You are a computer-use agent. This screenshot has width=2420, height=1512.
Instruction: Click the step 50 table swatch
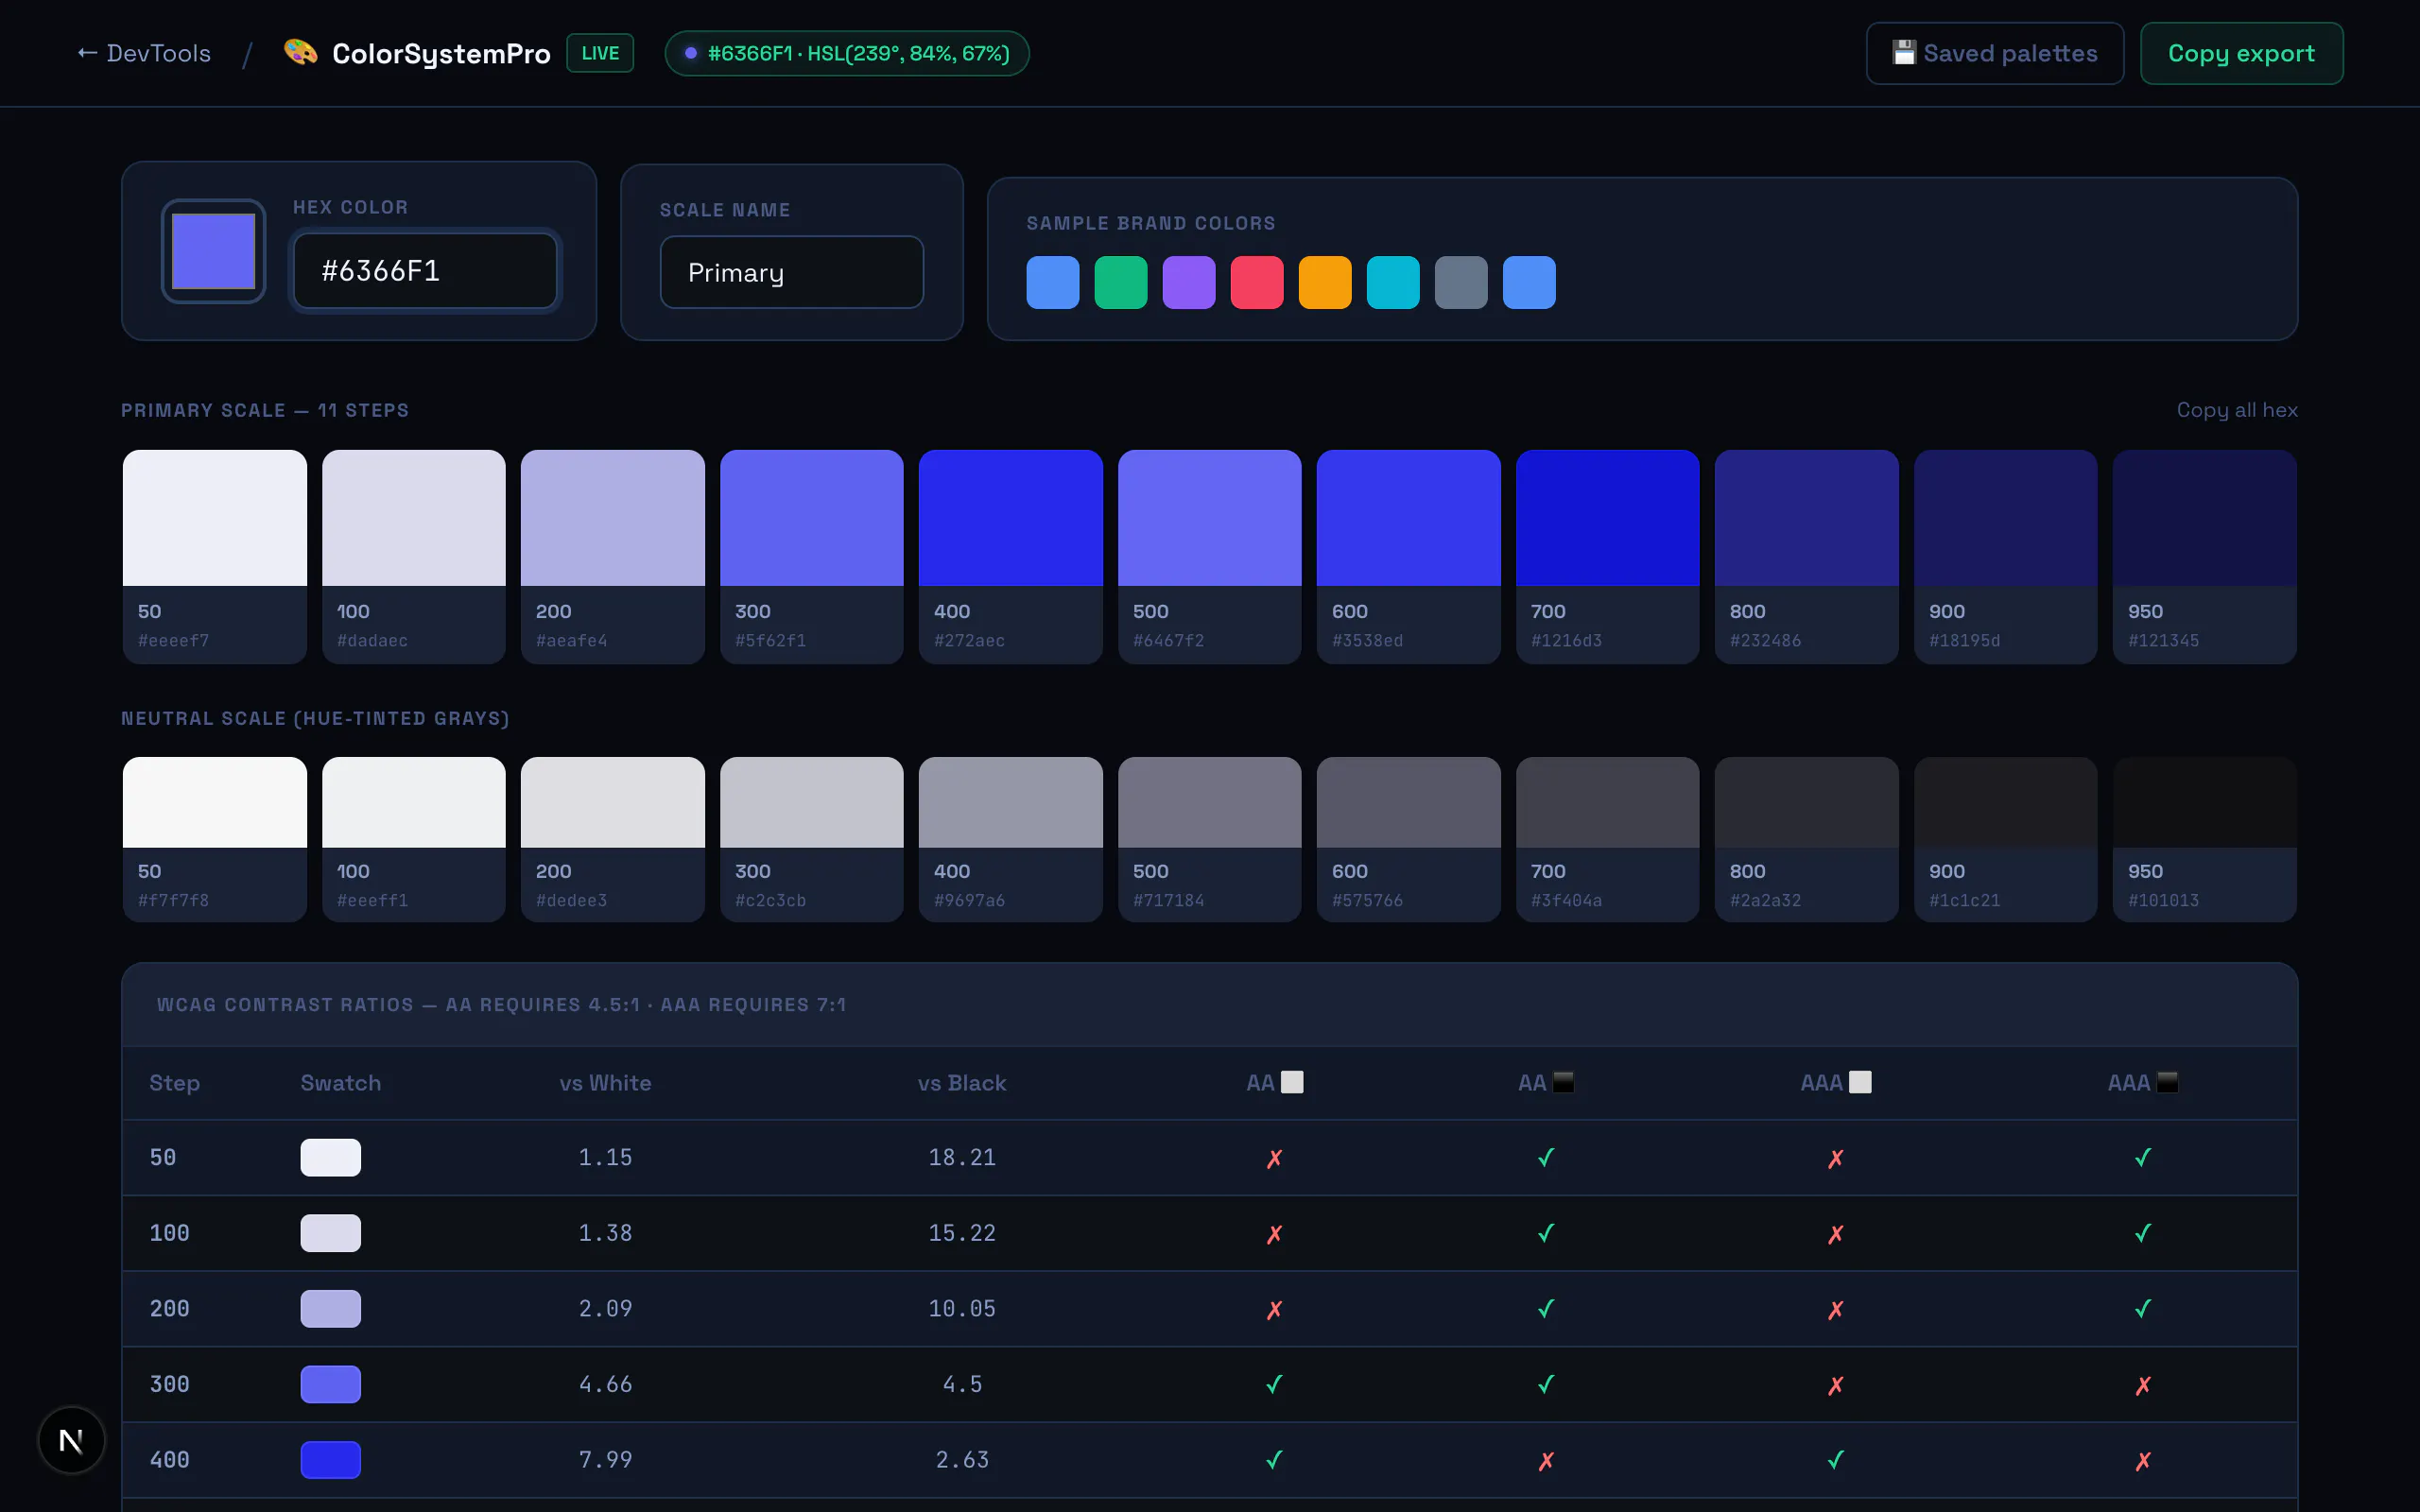331,1157
